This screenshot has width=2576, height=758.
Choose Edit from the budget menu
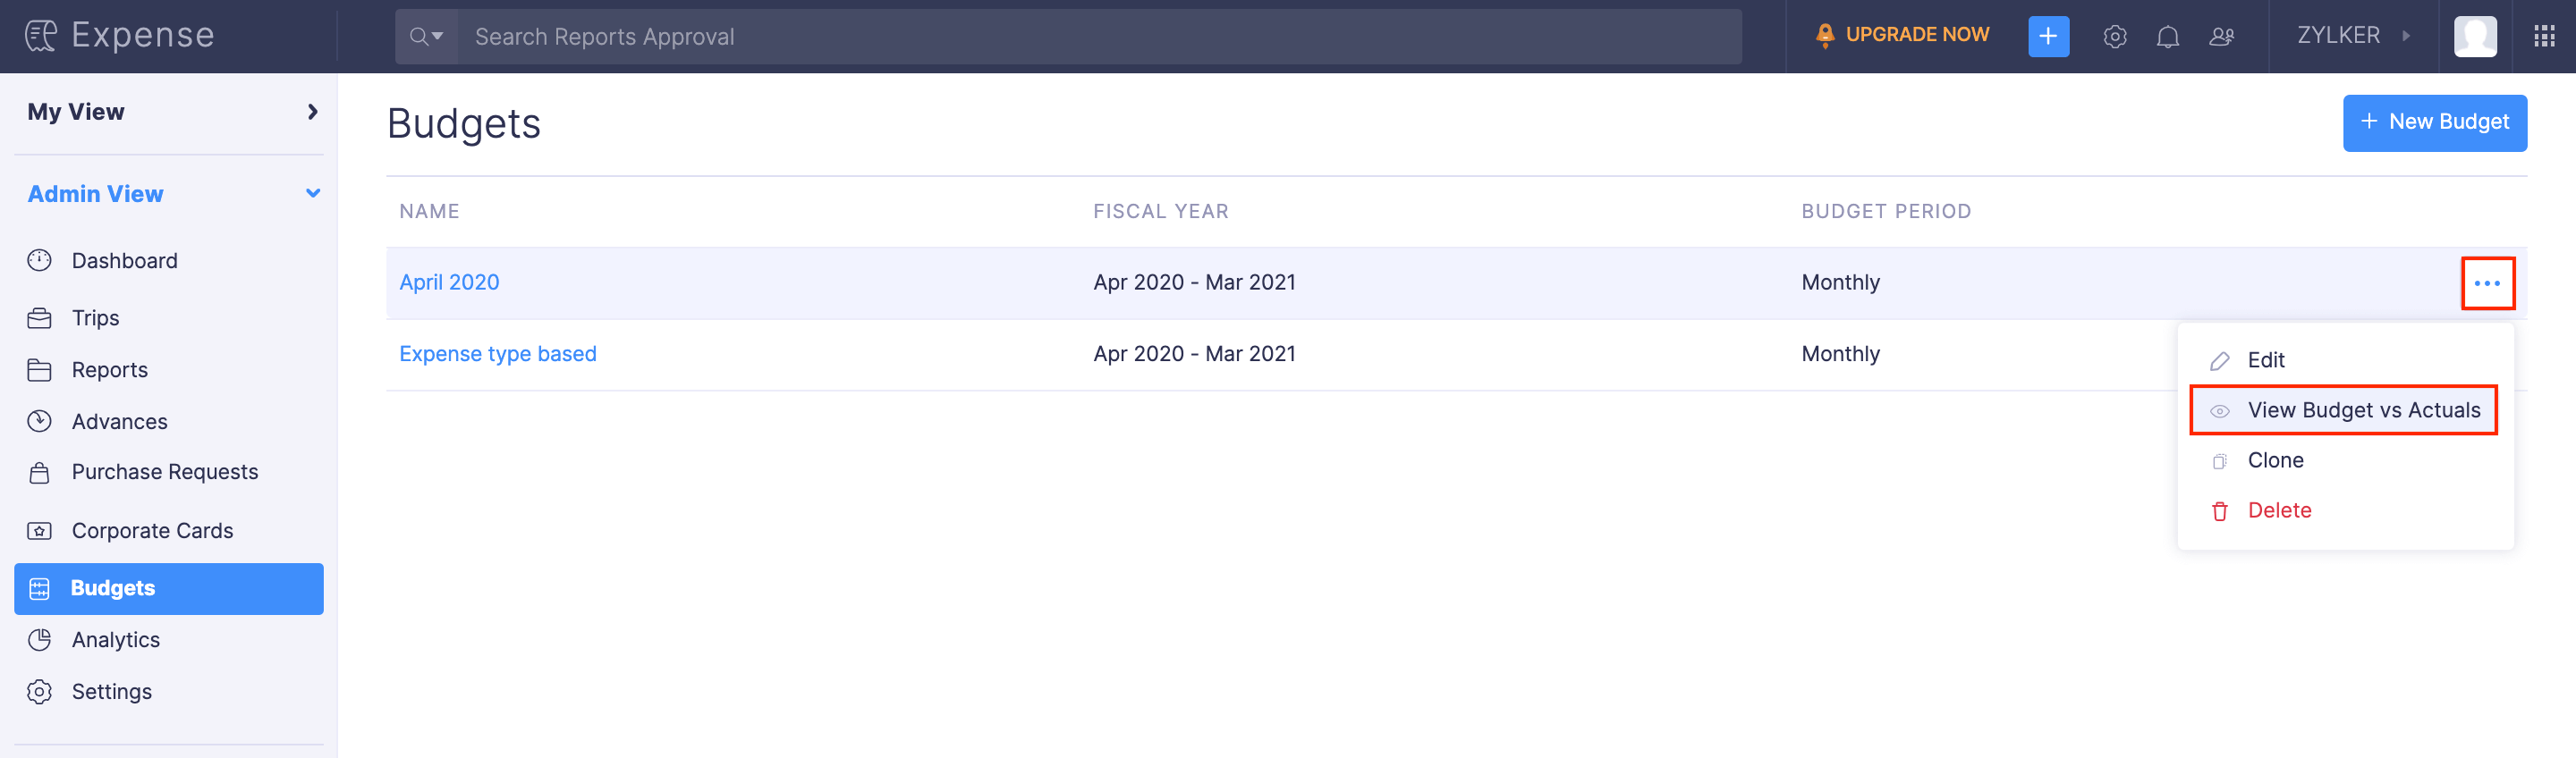point(2265,360)
